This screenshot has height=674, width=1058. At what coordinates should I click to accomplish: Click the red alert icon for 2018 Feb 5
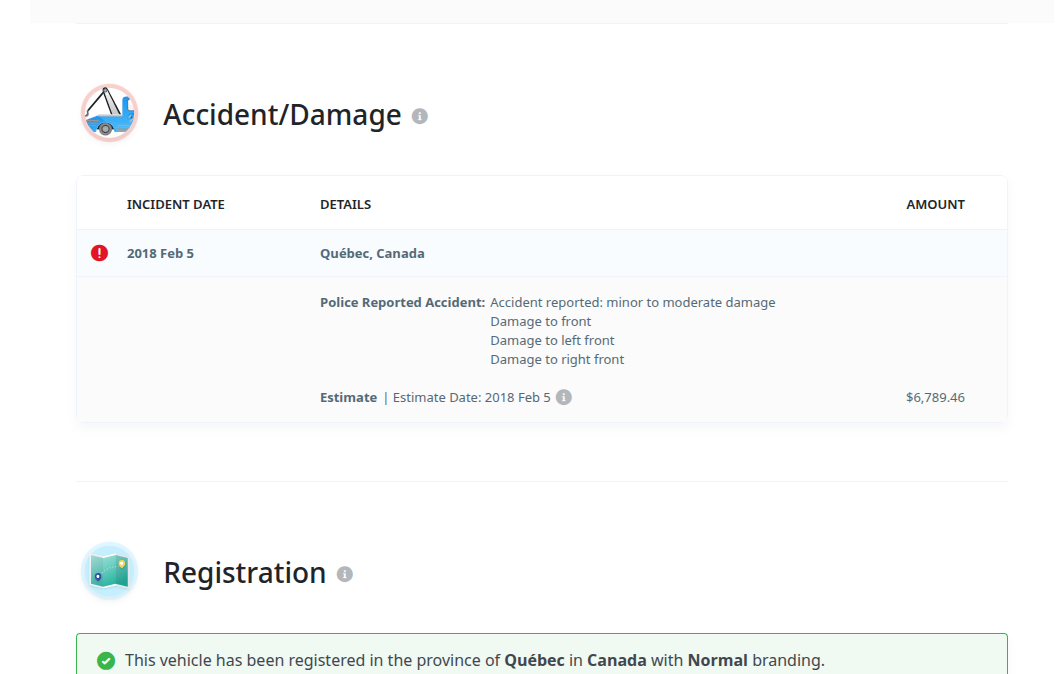coord(99,253)
